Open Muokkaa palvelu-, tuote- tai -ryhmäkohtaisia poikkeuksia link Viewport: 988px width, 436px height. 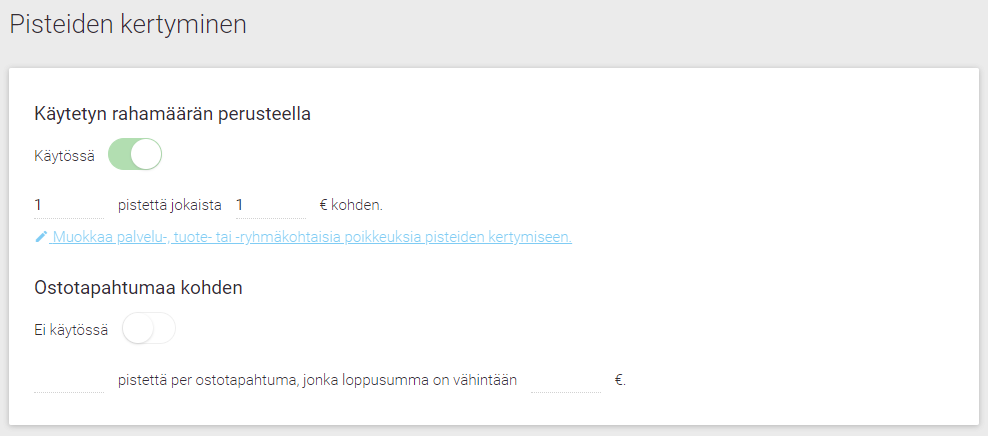(x=303, y=237)
